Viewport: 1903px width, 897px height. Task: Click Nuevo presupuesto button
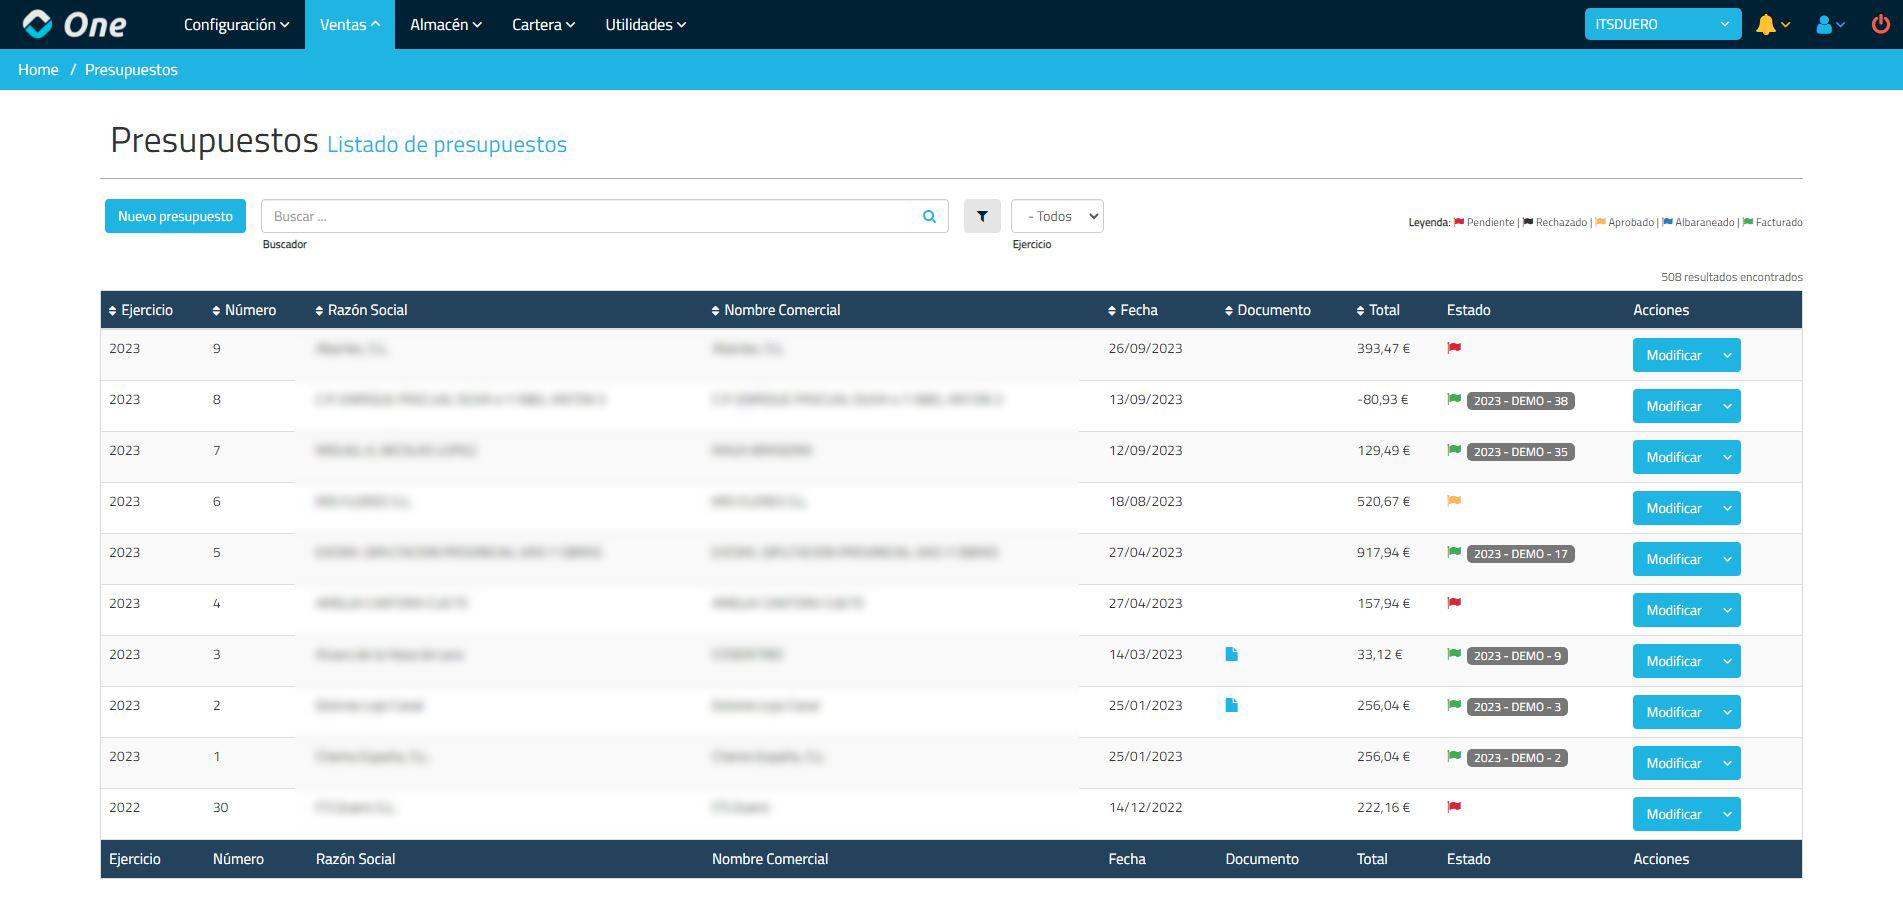[x=175, y=216]
